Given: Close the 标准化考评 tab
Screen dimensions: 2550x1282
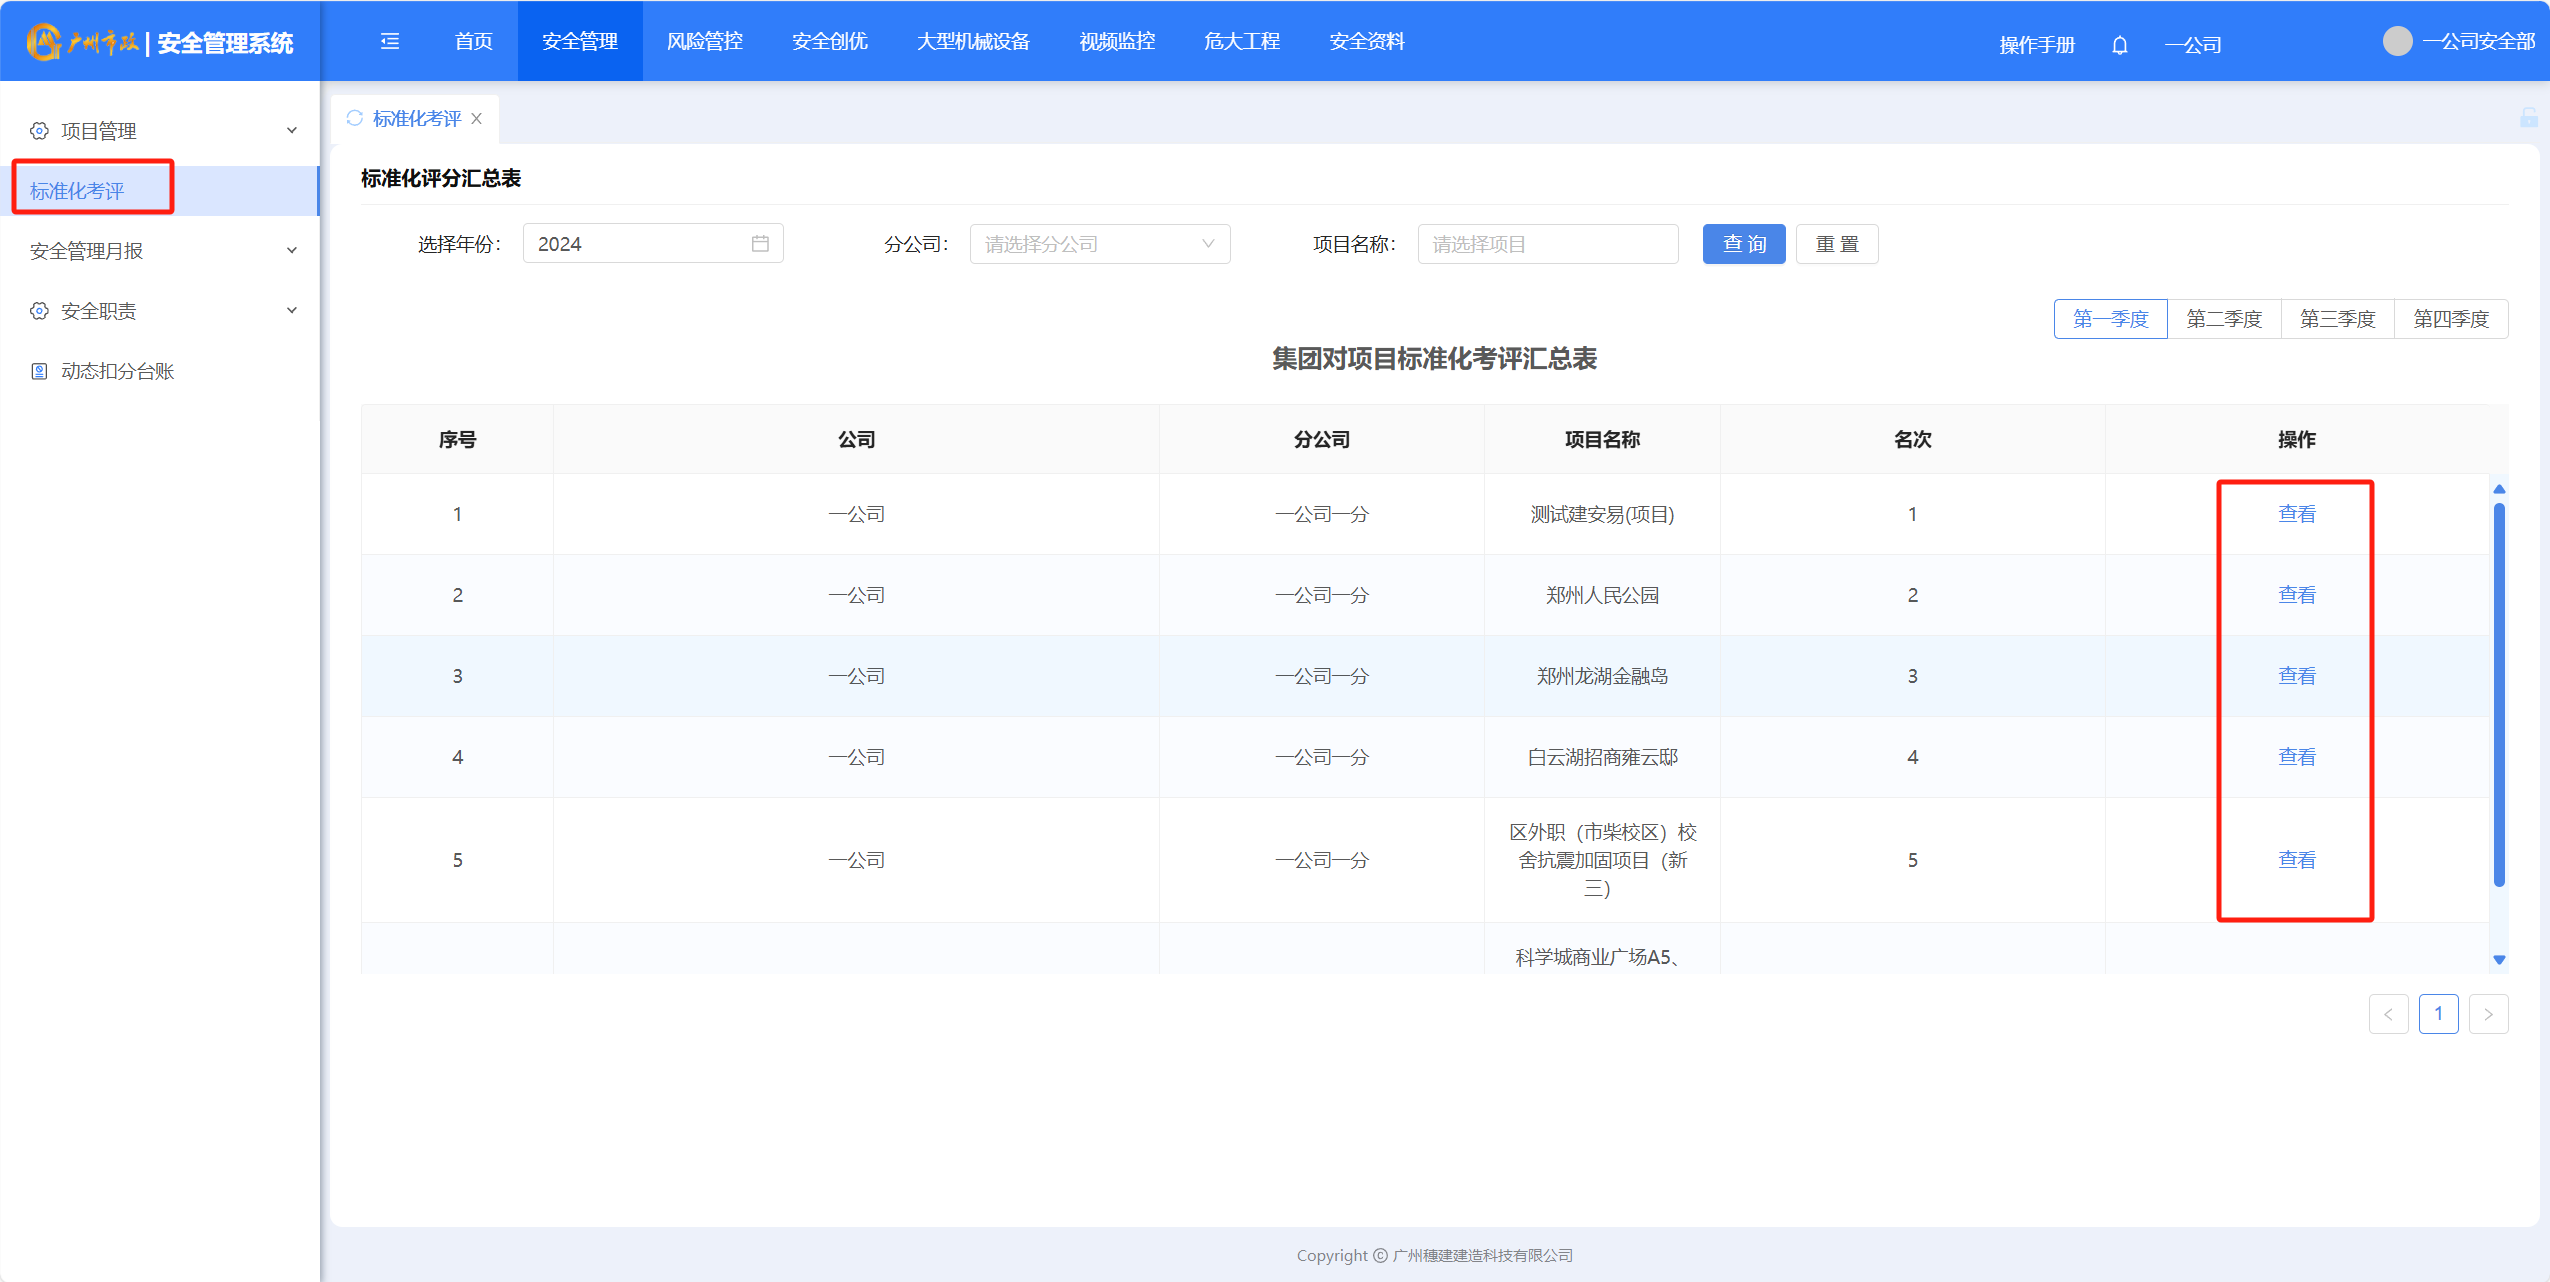Looking at the screenshot, I should click(x=477, y=118).
